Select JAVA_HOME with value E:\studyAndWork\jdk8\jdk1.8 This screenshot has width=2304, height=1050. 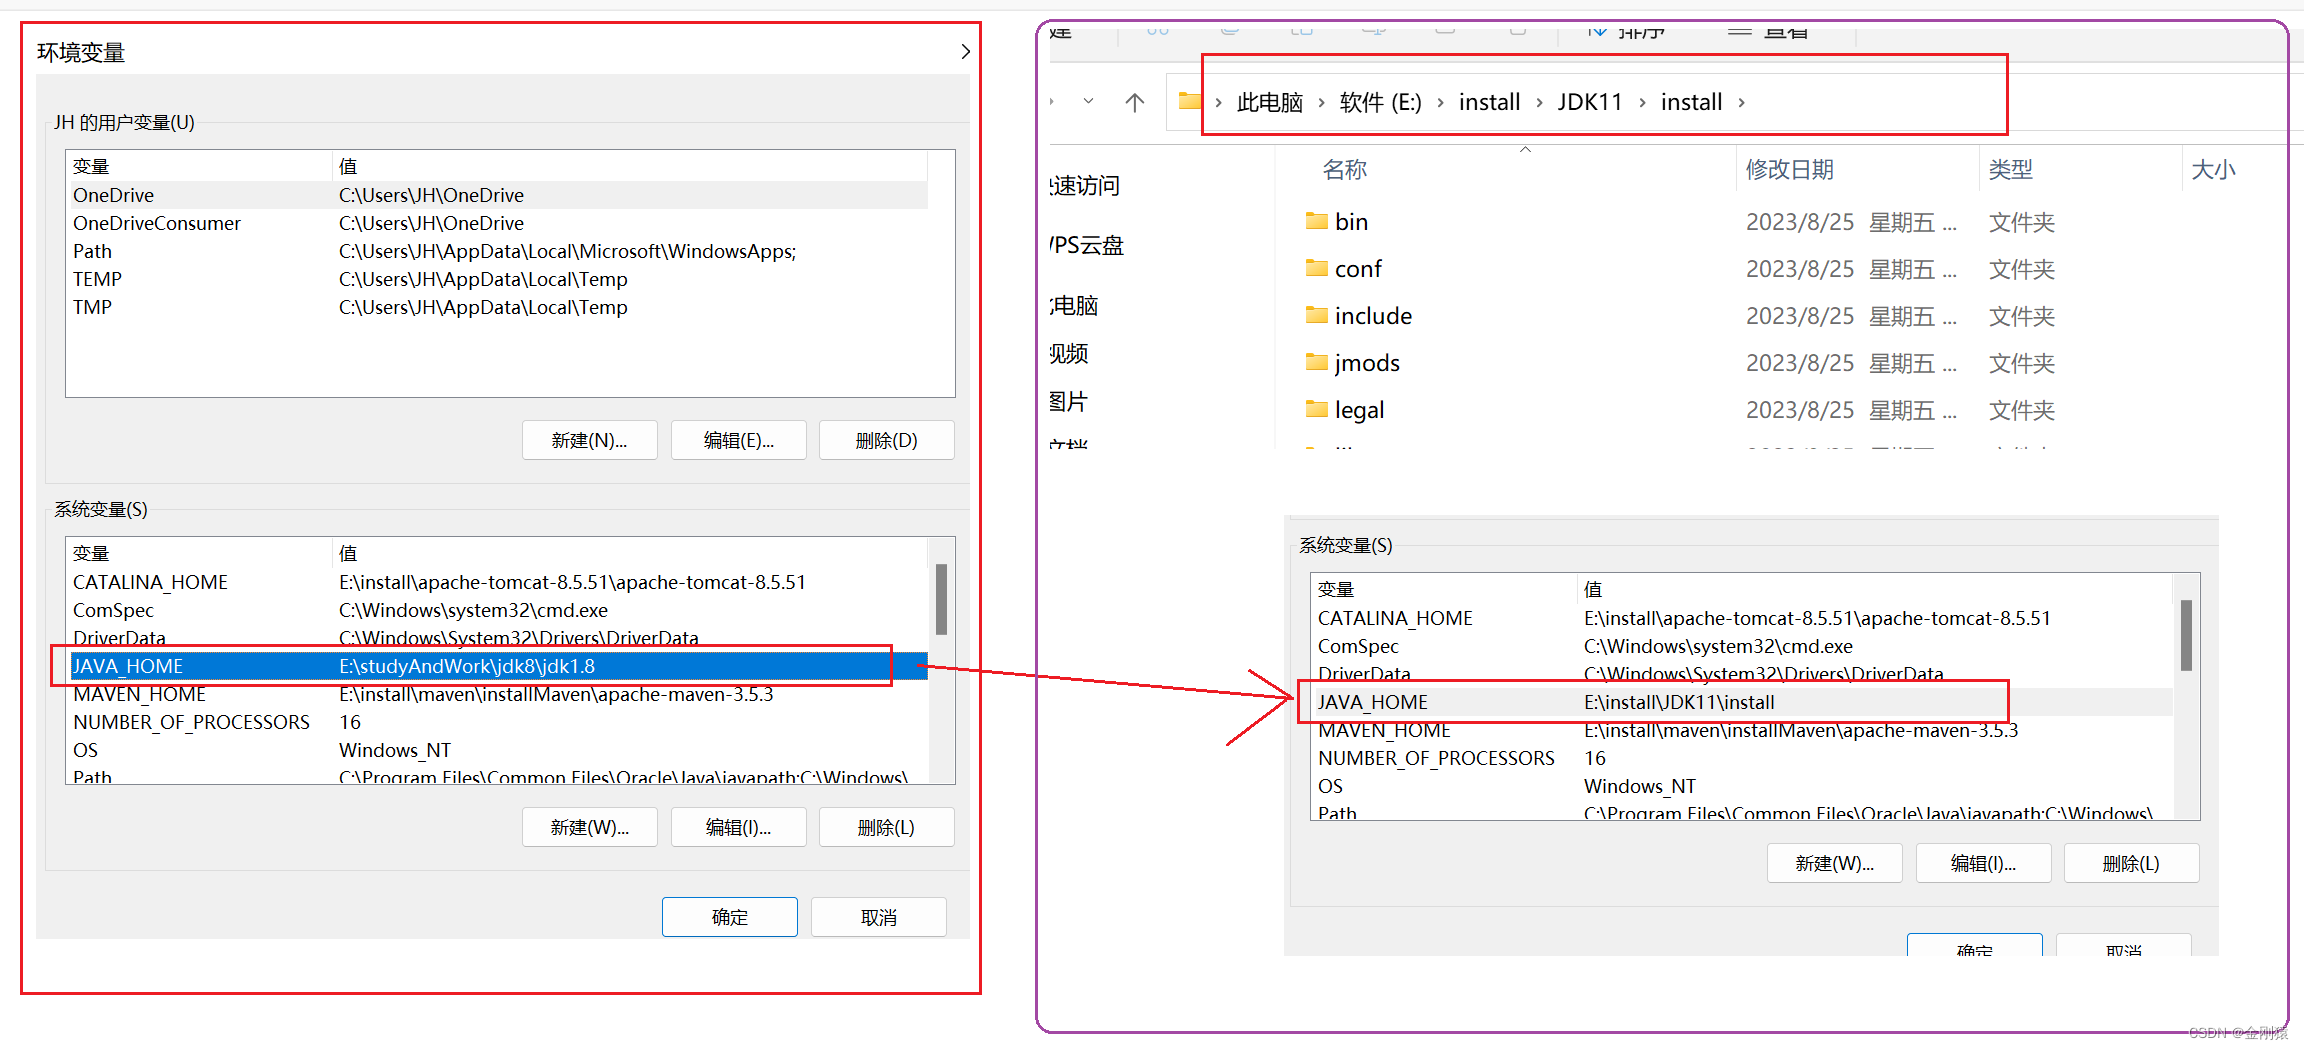click(499, 666)
